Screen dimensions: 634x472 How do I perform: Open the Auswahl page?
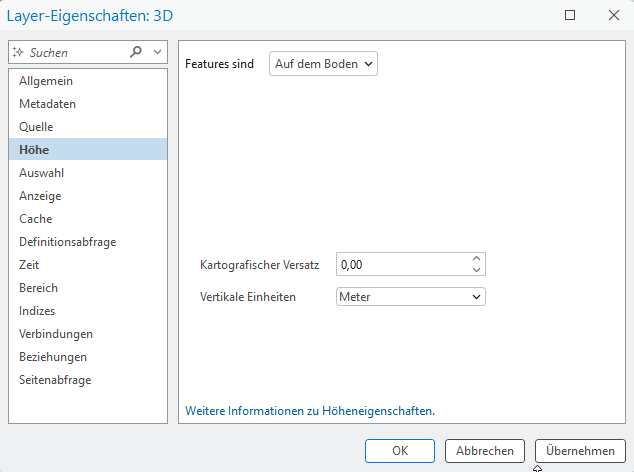tap(88, 173)
